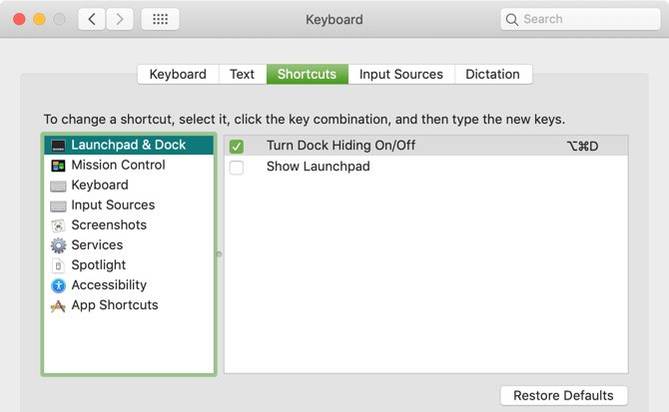The image size is (669, 412).
Task: Enable the Show Launchpad checkbox
Action: coord(236,167)
